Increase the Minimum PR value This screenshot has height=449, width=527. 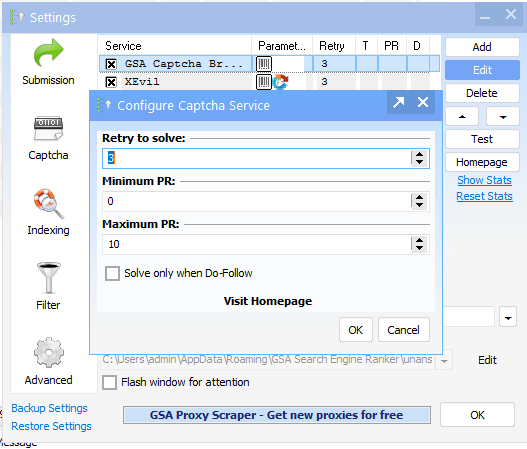point(419,197)
